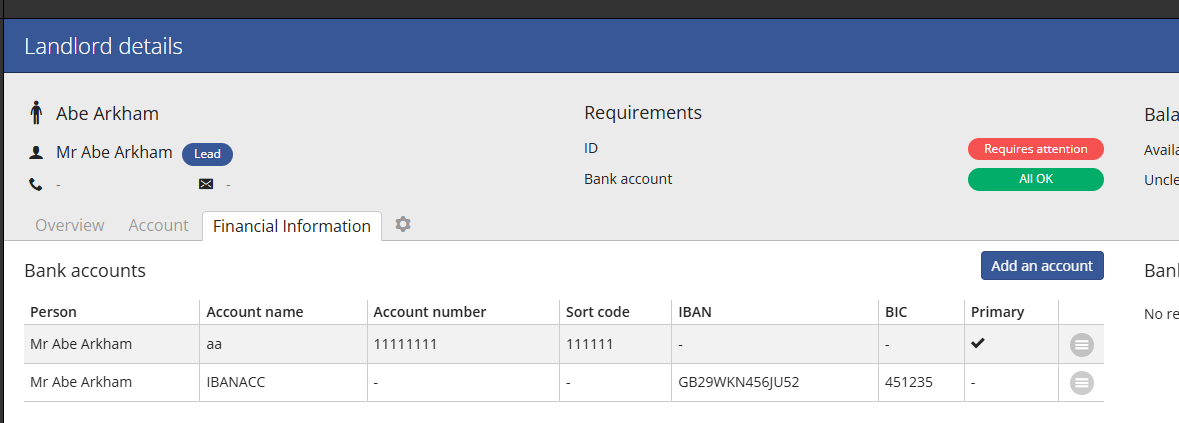Viewport: 1179px width, 423px height.
Task: Open row menu icon for IBANACC account
Action: click(x=1081, y=382)
